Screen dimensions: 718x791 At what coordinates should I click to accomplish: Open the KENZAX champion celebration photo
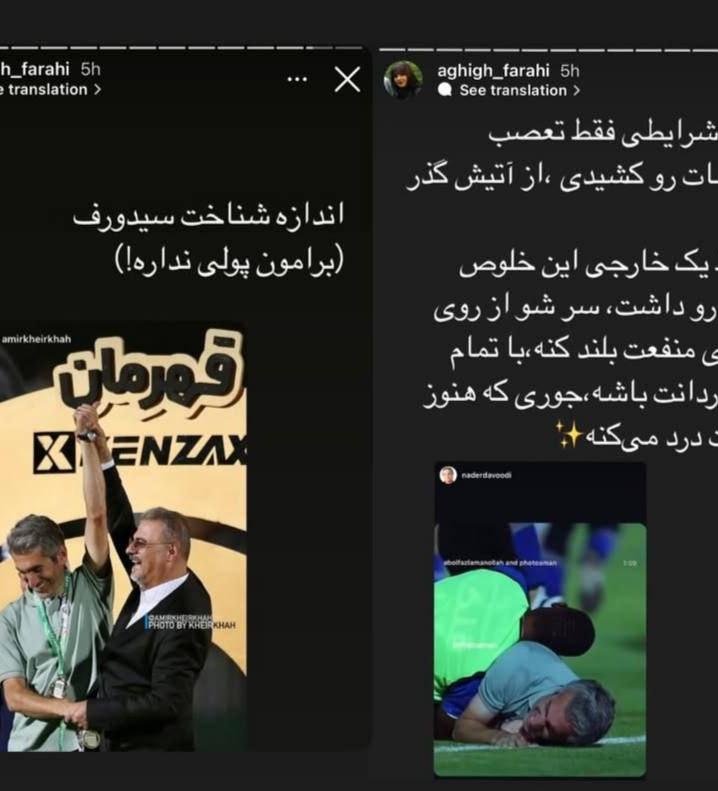click(x=123, y=537)
